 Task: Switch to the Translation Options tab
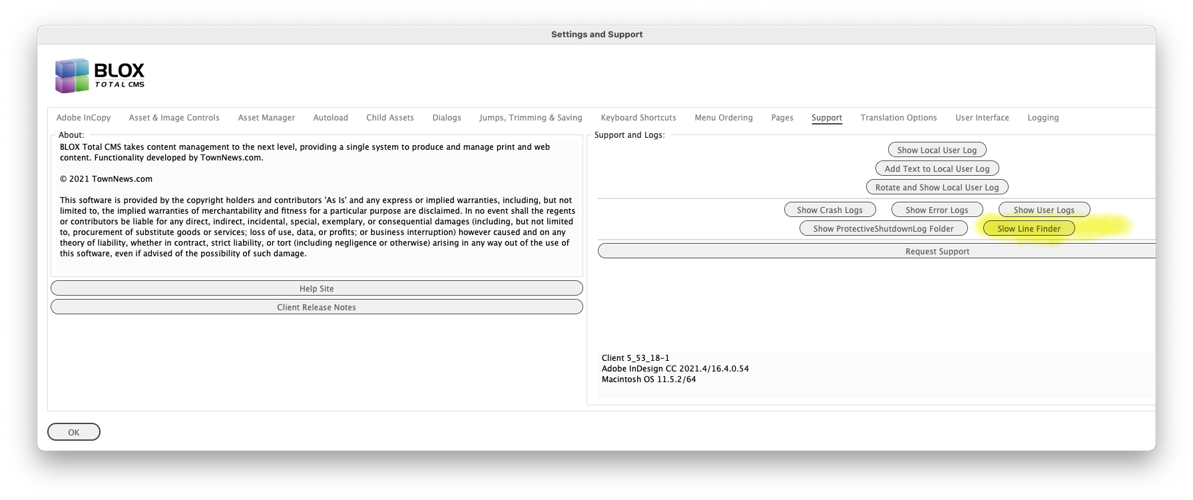point(899,118)
